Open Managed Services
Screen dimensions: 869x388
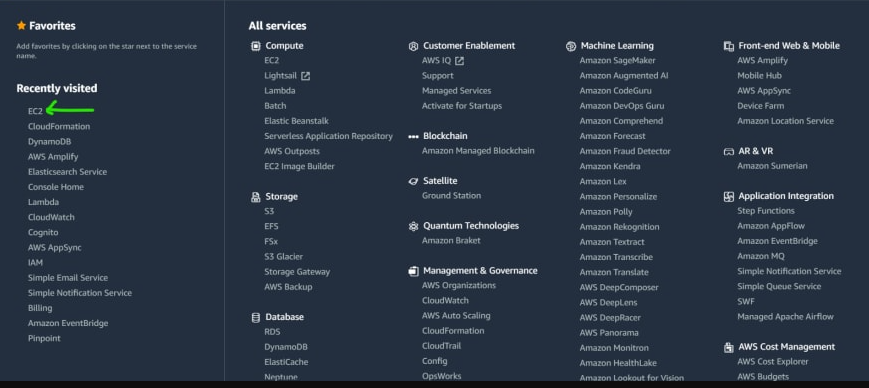pos(456,91)
